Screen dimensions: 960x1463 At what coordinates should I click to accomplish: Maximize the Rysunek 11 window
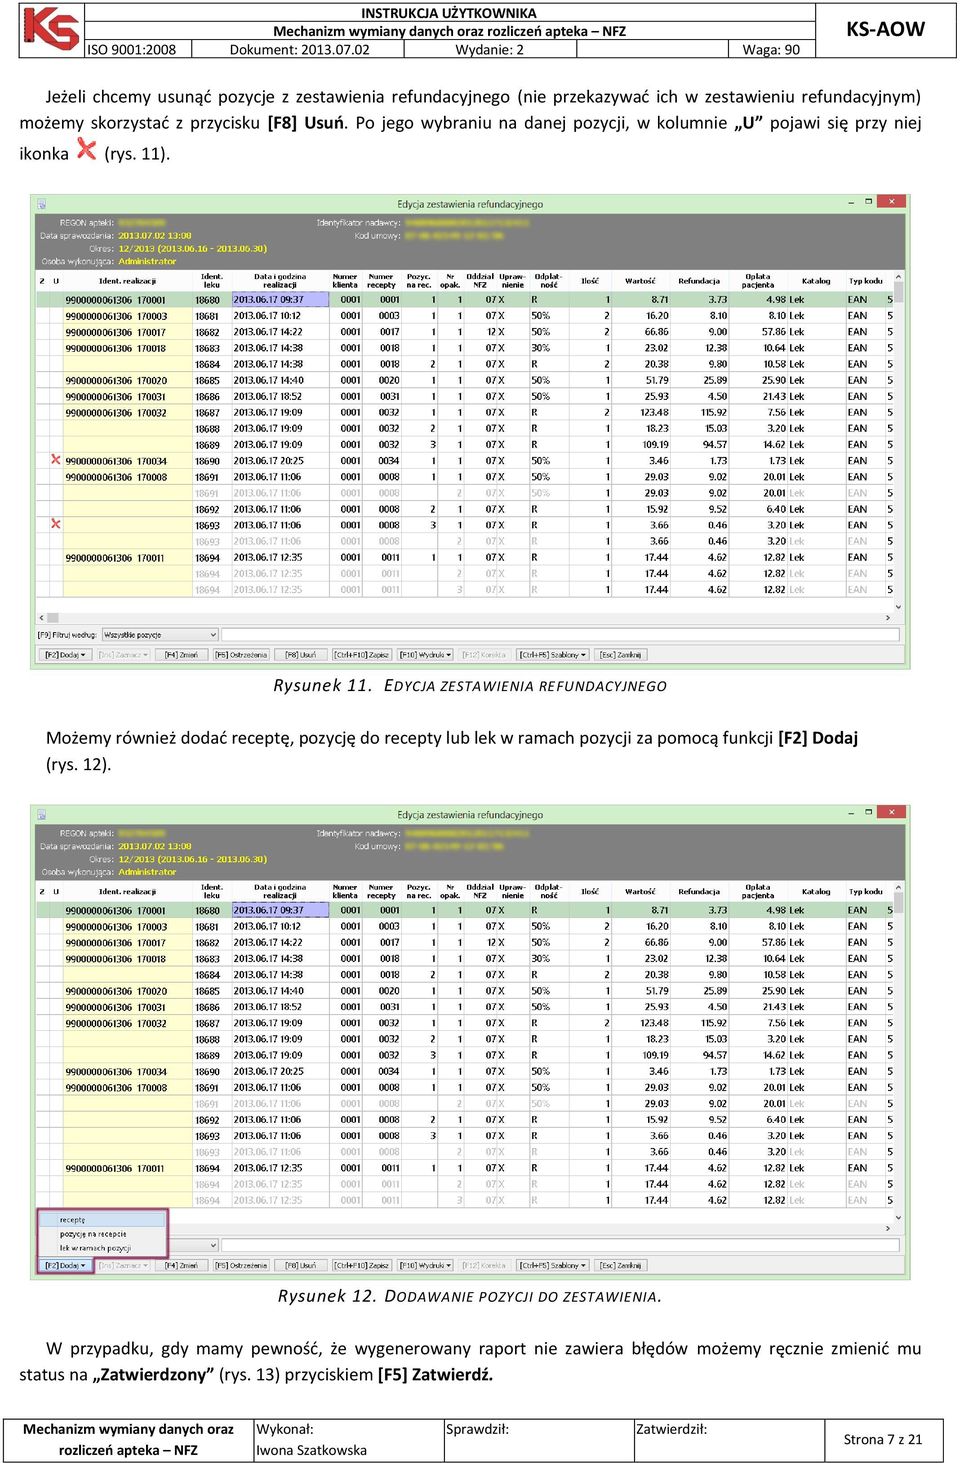coord(869,202)
